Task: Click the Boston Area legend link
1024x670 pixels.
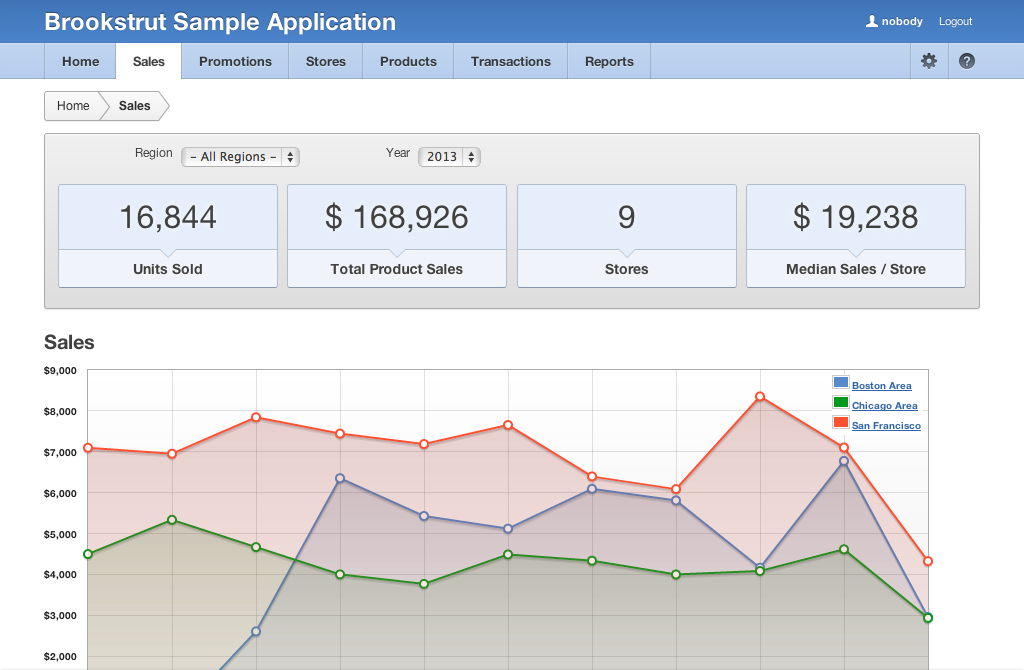Action: coord(881,386)
